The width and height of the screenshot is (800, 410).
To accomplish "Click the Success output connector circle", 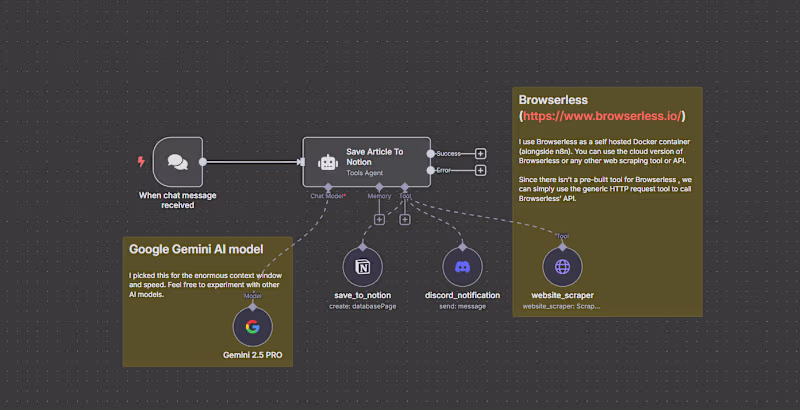I will point(431,153).
